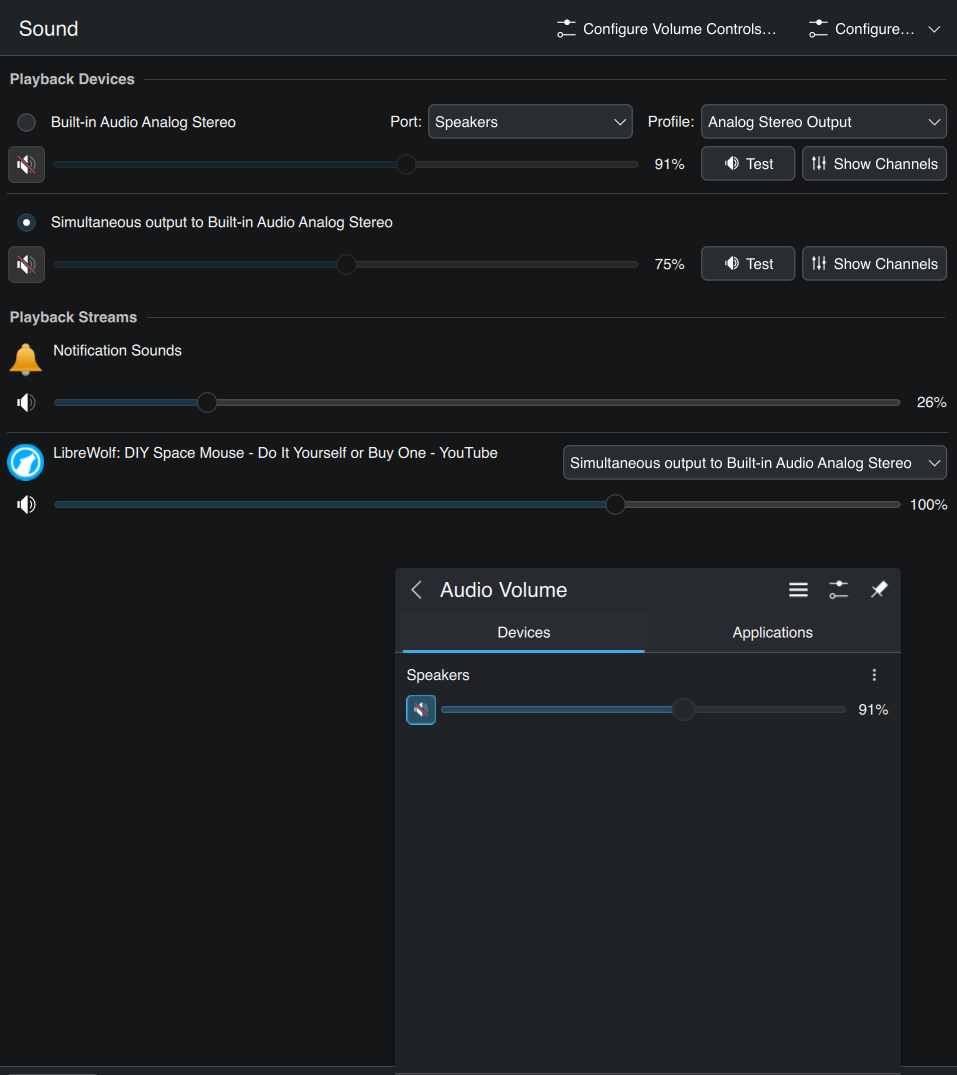
Task: Open audio settings from the popup sliders icon
Action: [x=838, y=590]
